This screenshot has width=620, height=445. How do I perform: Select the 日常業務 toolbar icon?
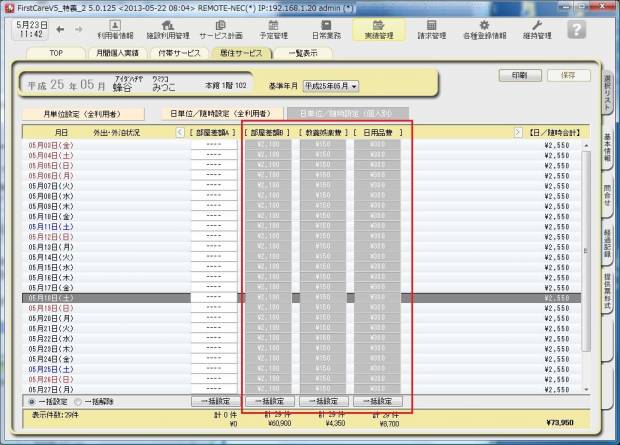[x=325, y=28]
